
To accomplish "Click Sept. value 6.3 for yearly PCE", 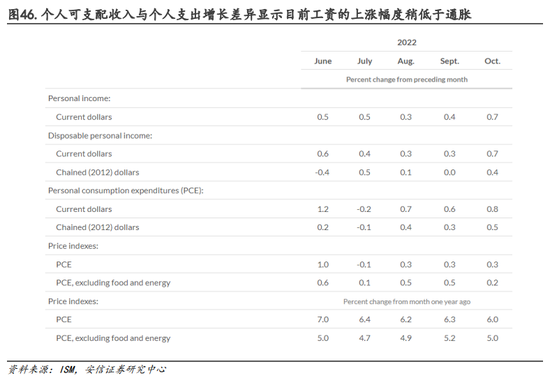I will [450, 320].
